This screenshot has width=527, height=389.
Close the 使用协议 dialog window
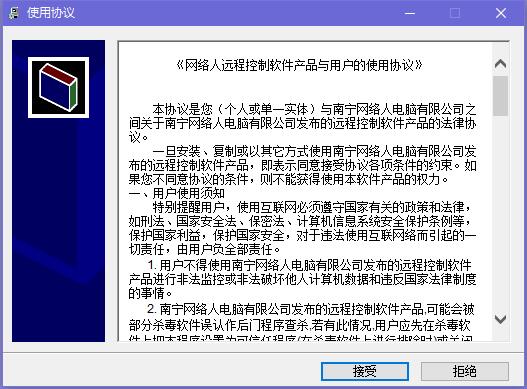point(501,13)
